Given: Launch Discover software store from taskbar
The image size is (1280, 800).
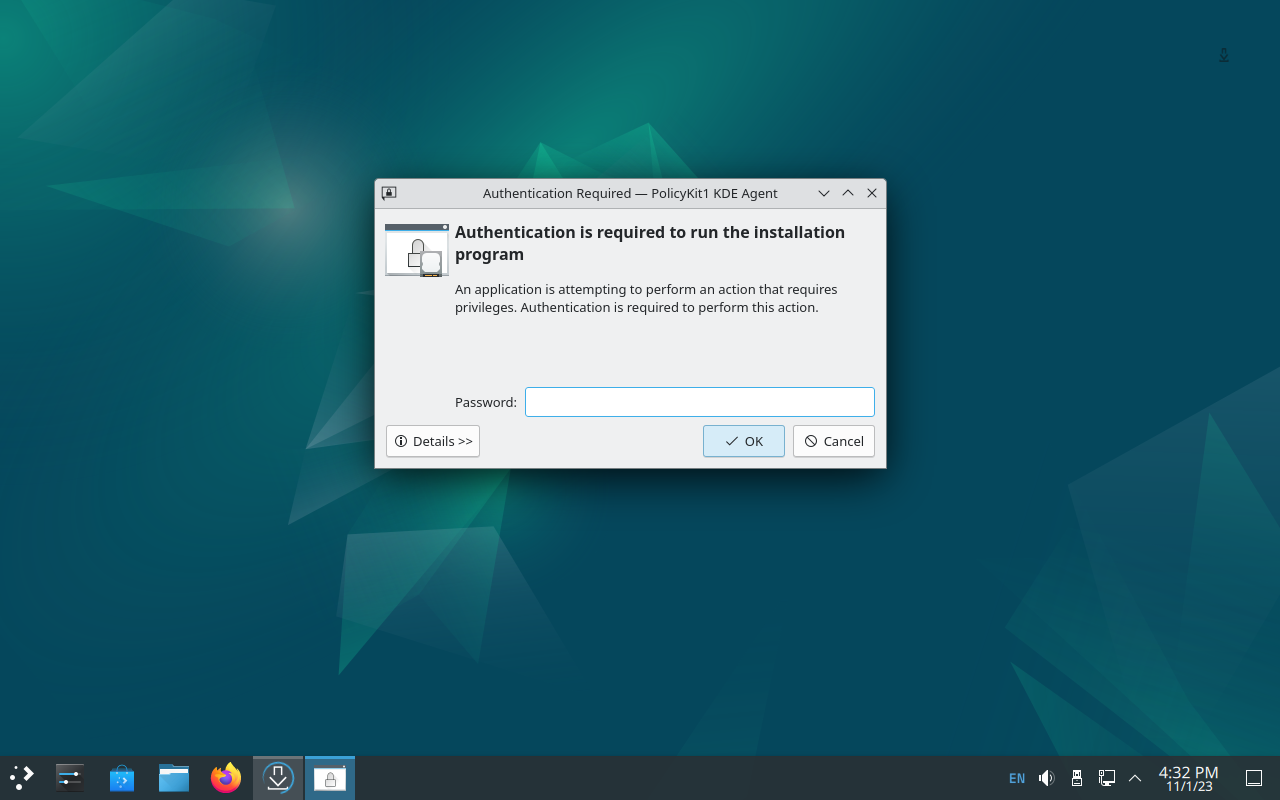Looking at the screenshot, I should tap(122, 777).
